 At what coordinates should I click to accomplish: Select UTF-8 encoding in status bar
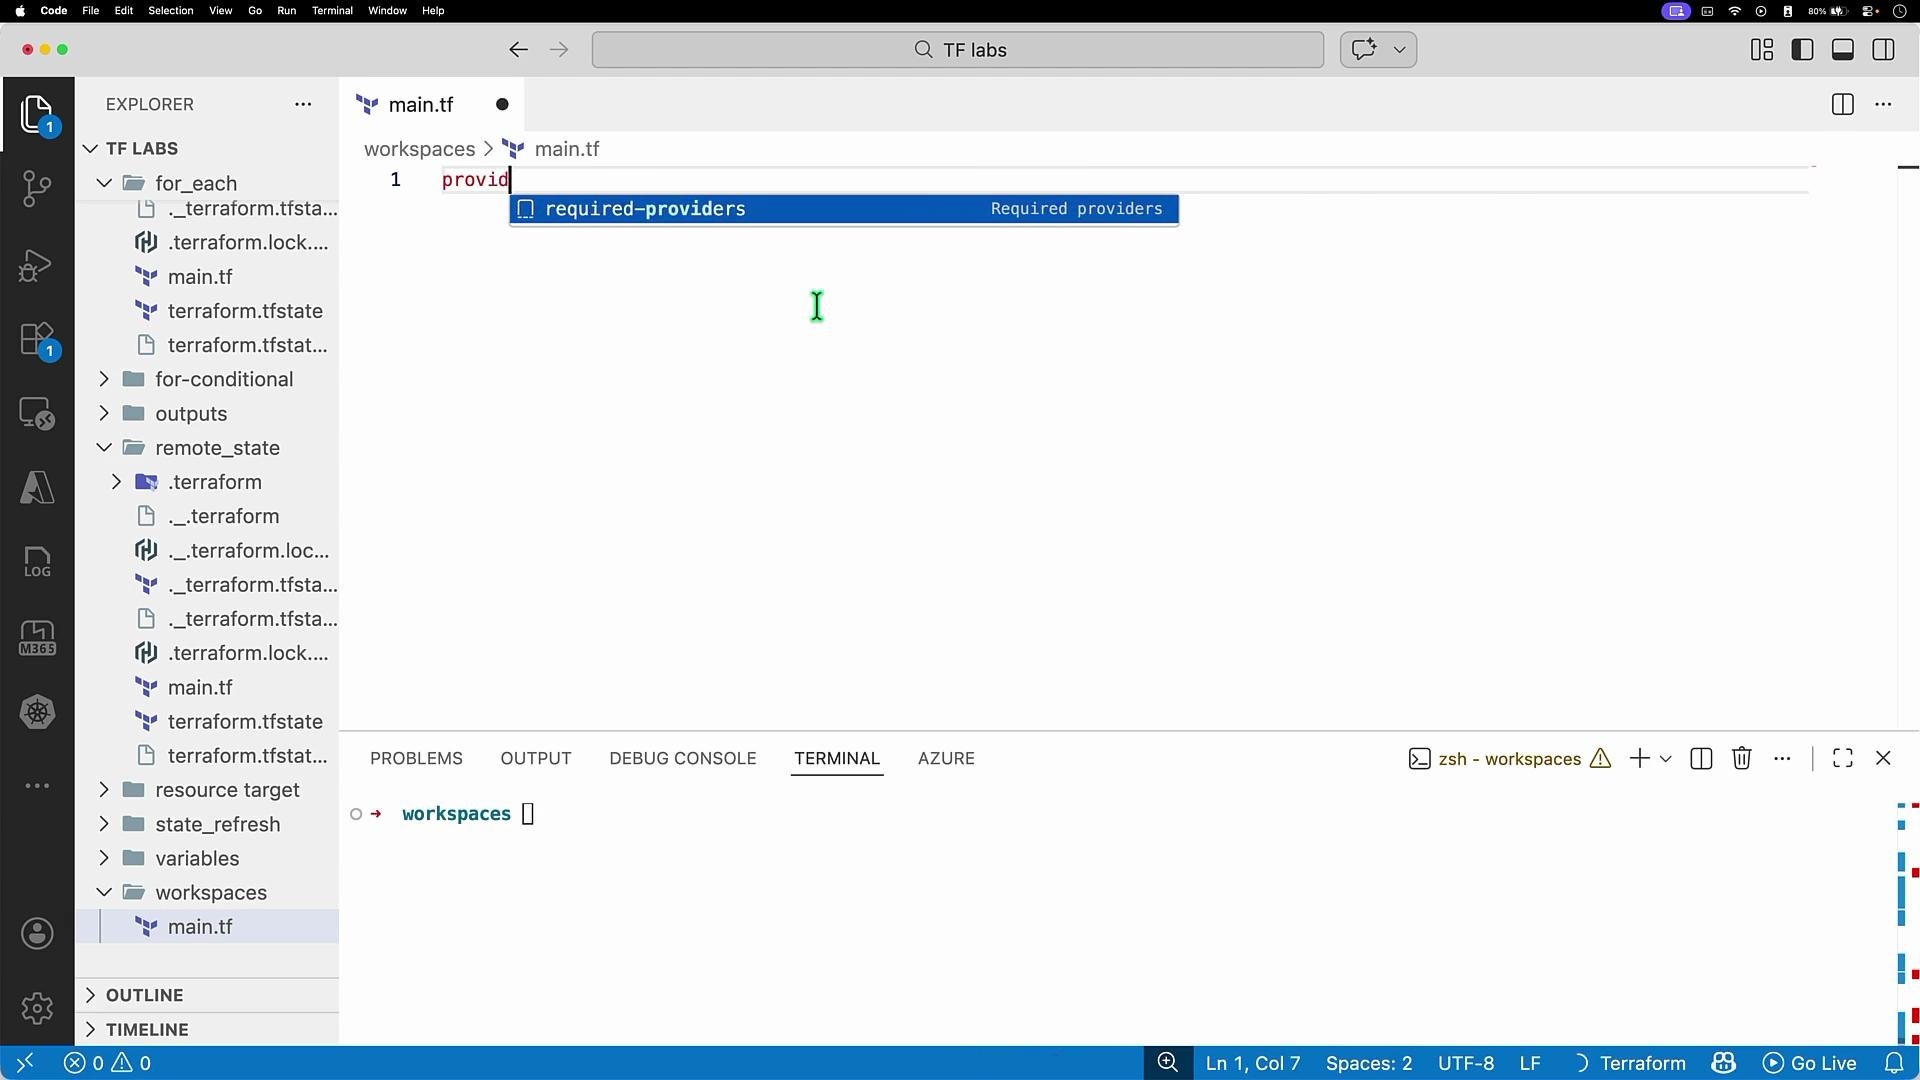(x=1466, y=1063)
